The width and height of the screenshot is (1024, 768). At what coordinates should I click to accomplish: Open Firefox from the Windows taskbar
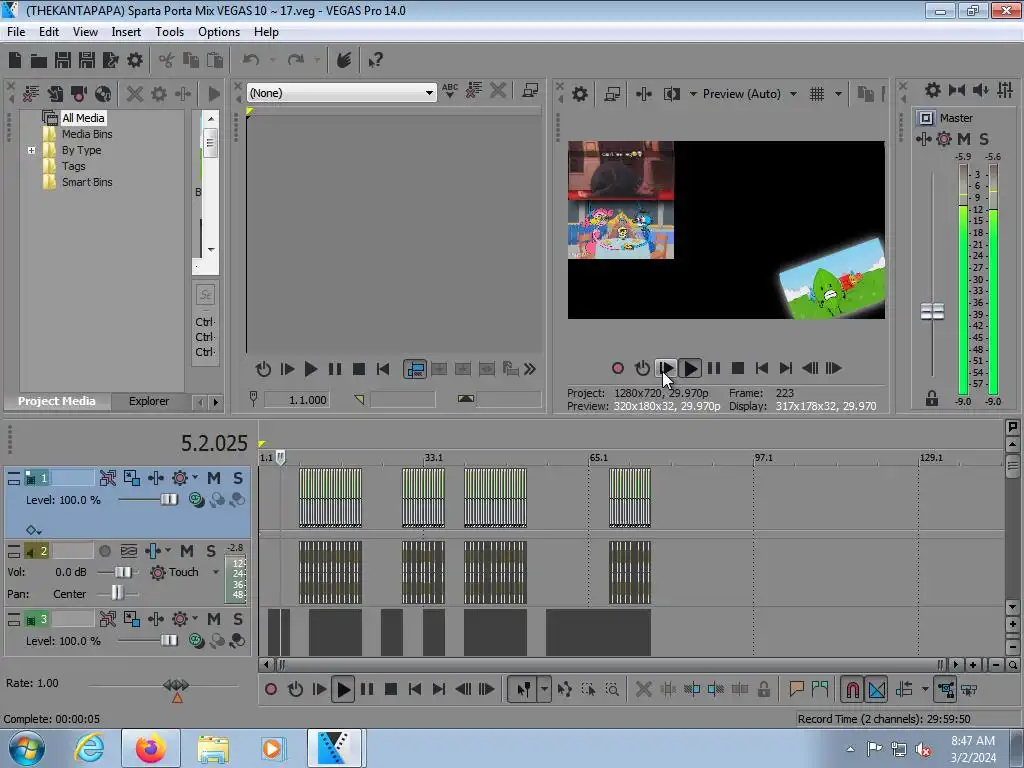pos(151,748)
